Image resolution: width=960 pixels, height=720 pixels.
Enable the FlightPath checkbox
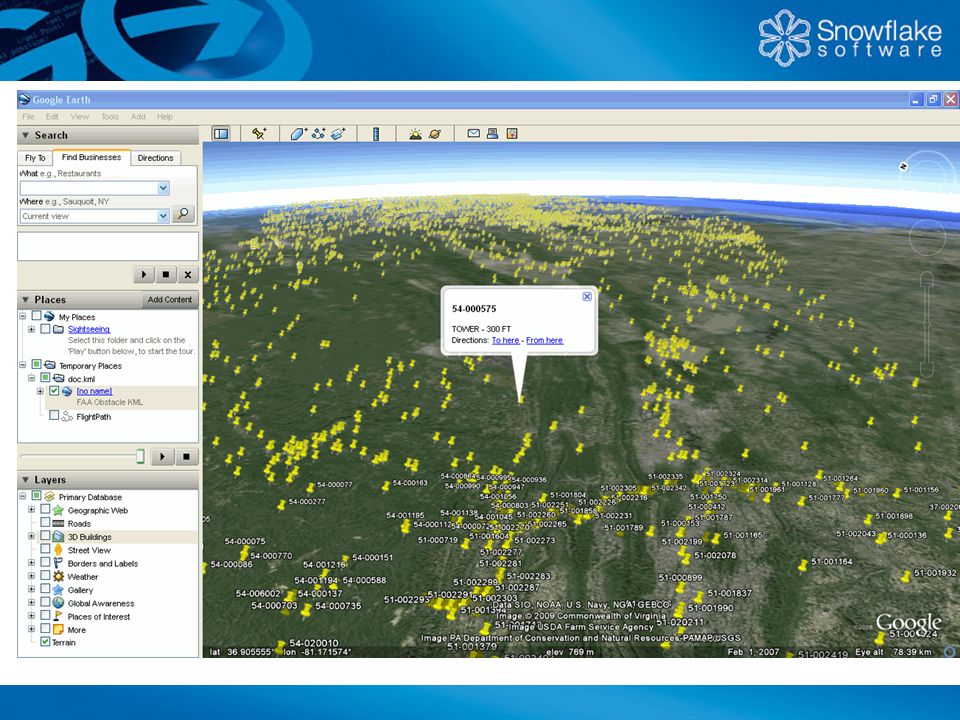point(54,416)
